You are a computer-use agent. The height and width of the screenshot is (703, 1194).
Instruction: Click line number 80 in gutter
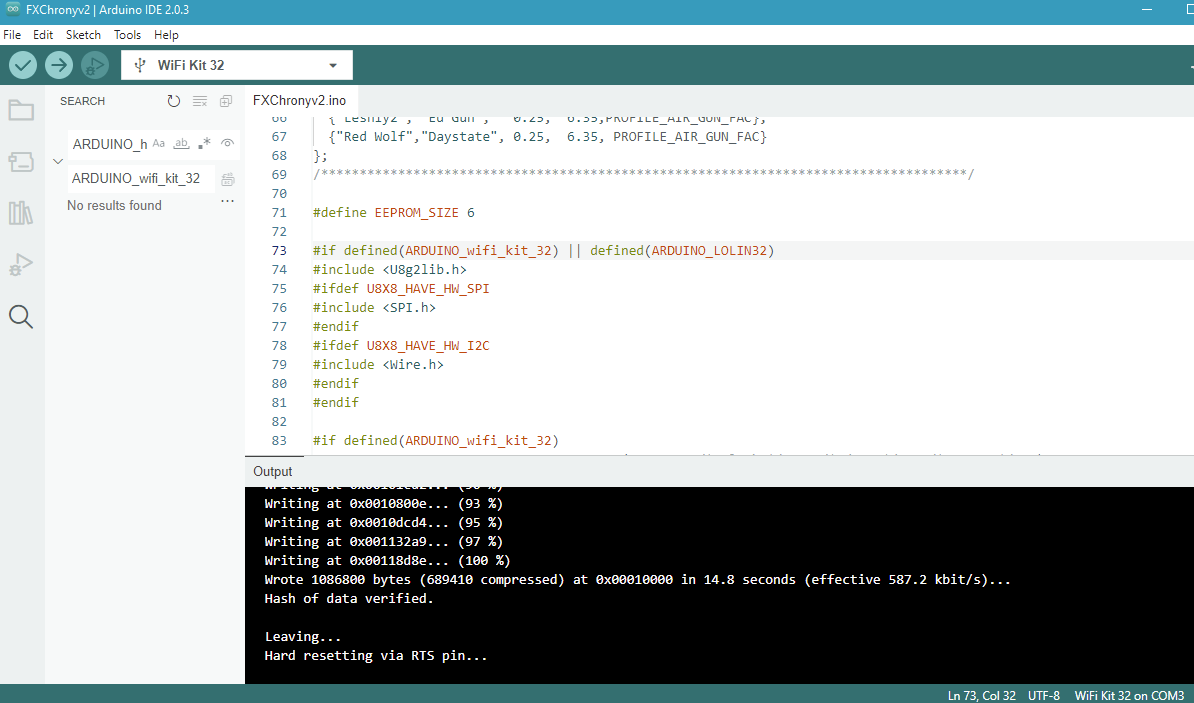click(279, 384)
